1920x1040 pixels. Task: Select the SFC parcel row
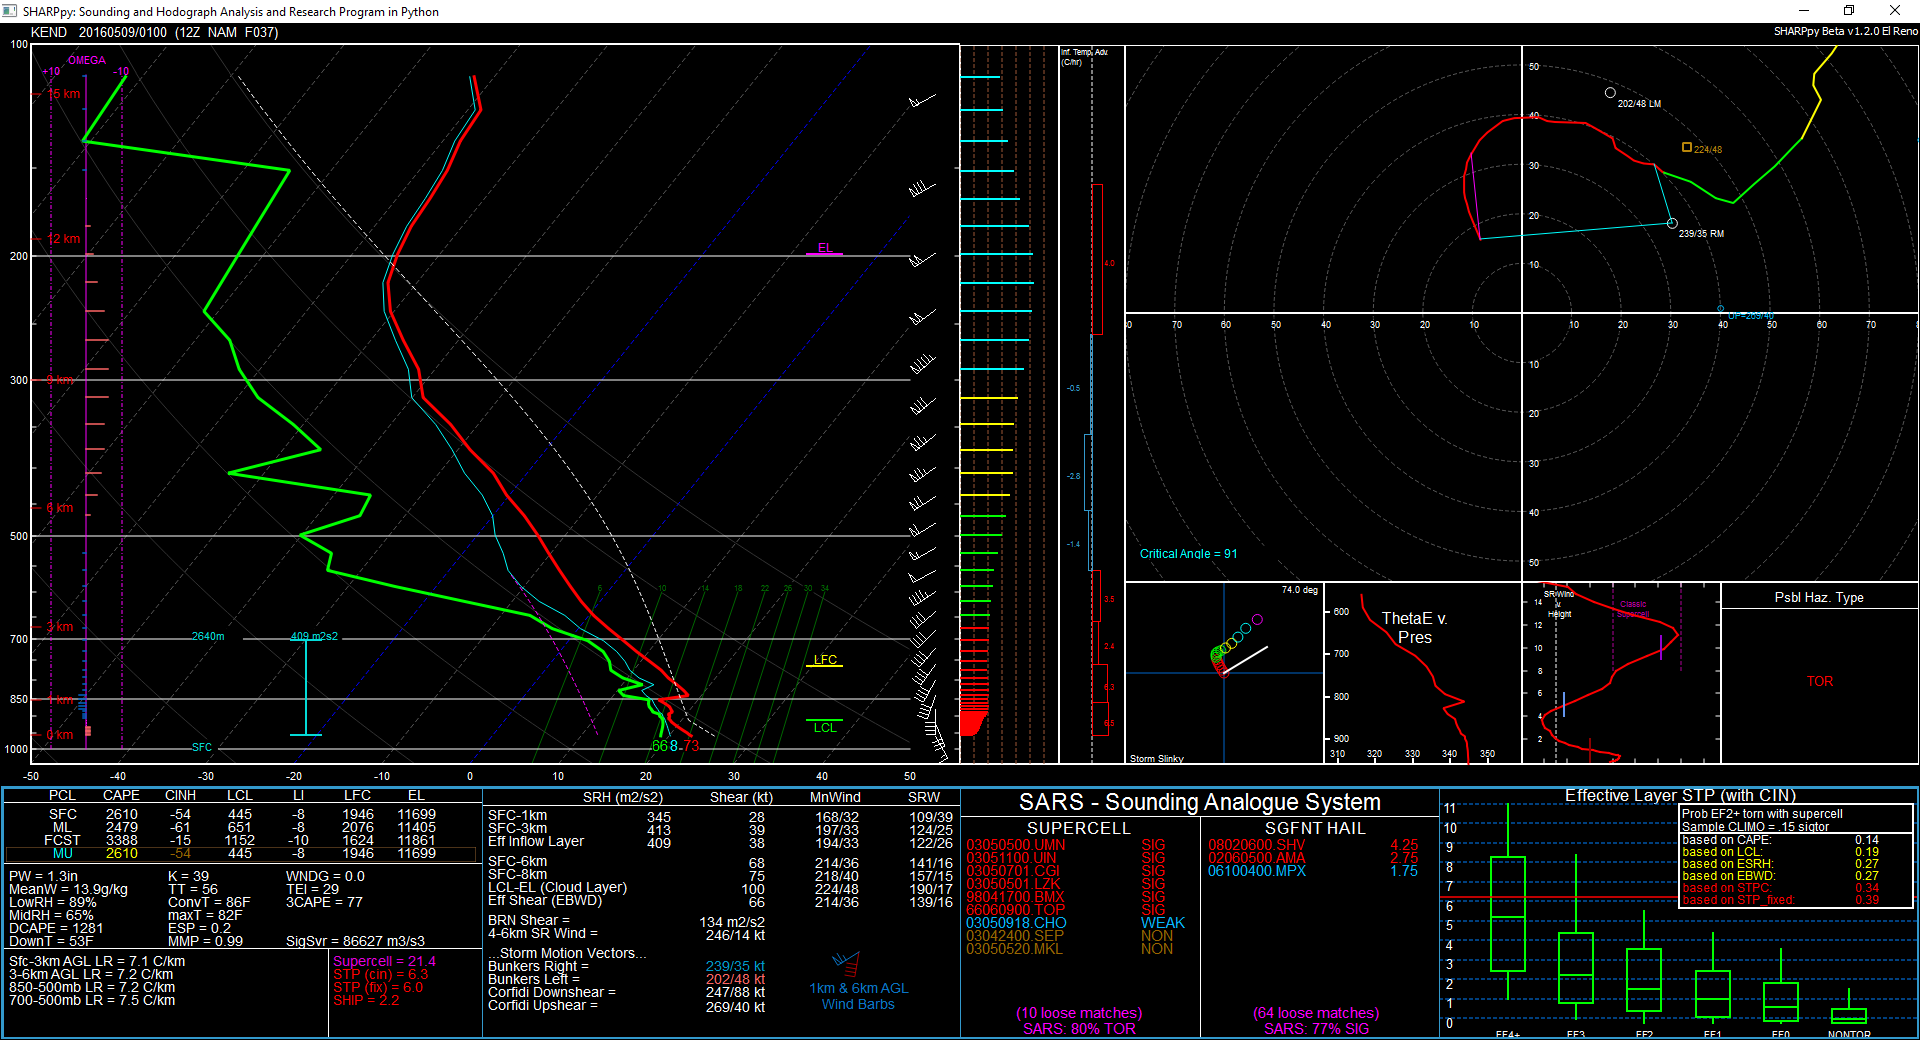click(240, 814)
